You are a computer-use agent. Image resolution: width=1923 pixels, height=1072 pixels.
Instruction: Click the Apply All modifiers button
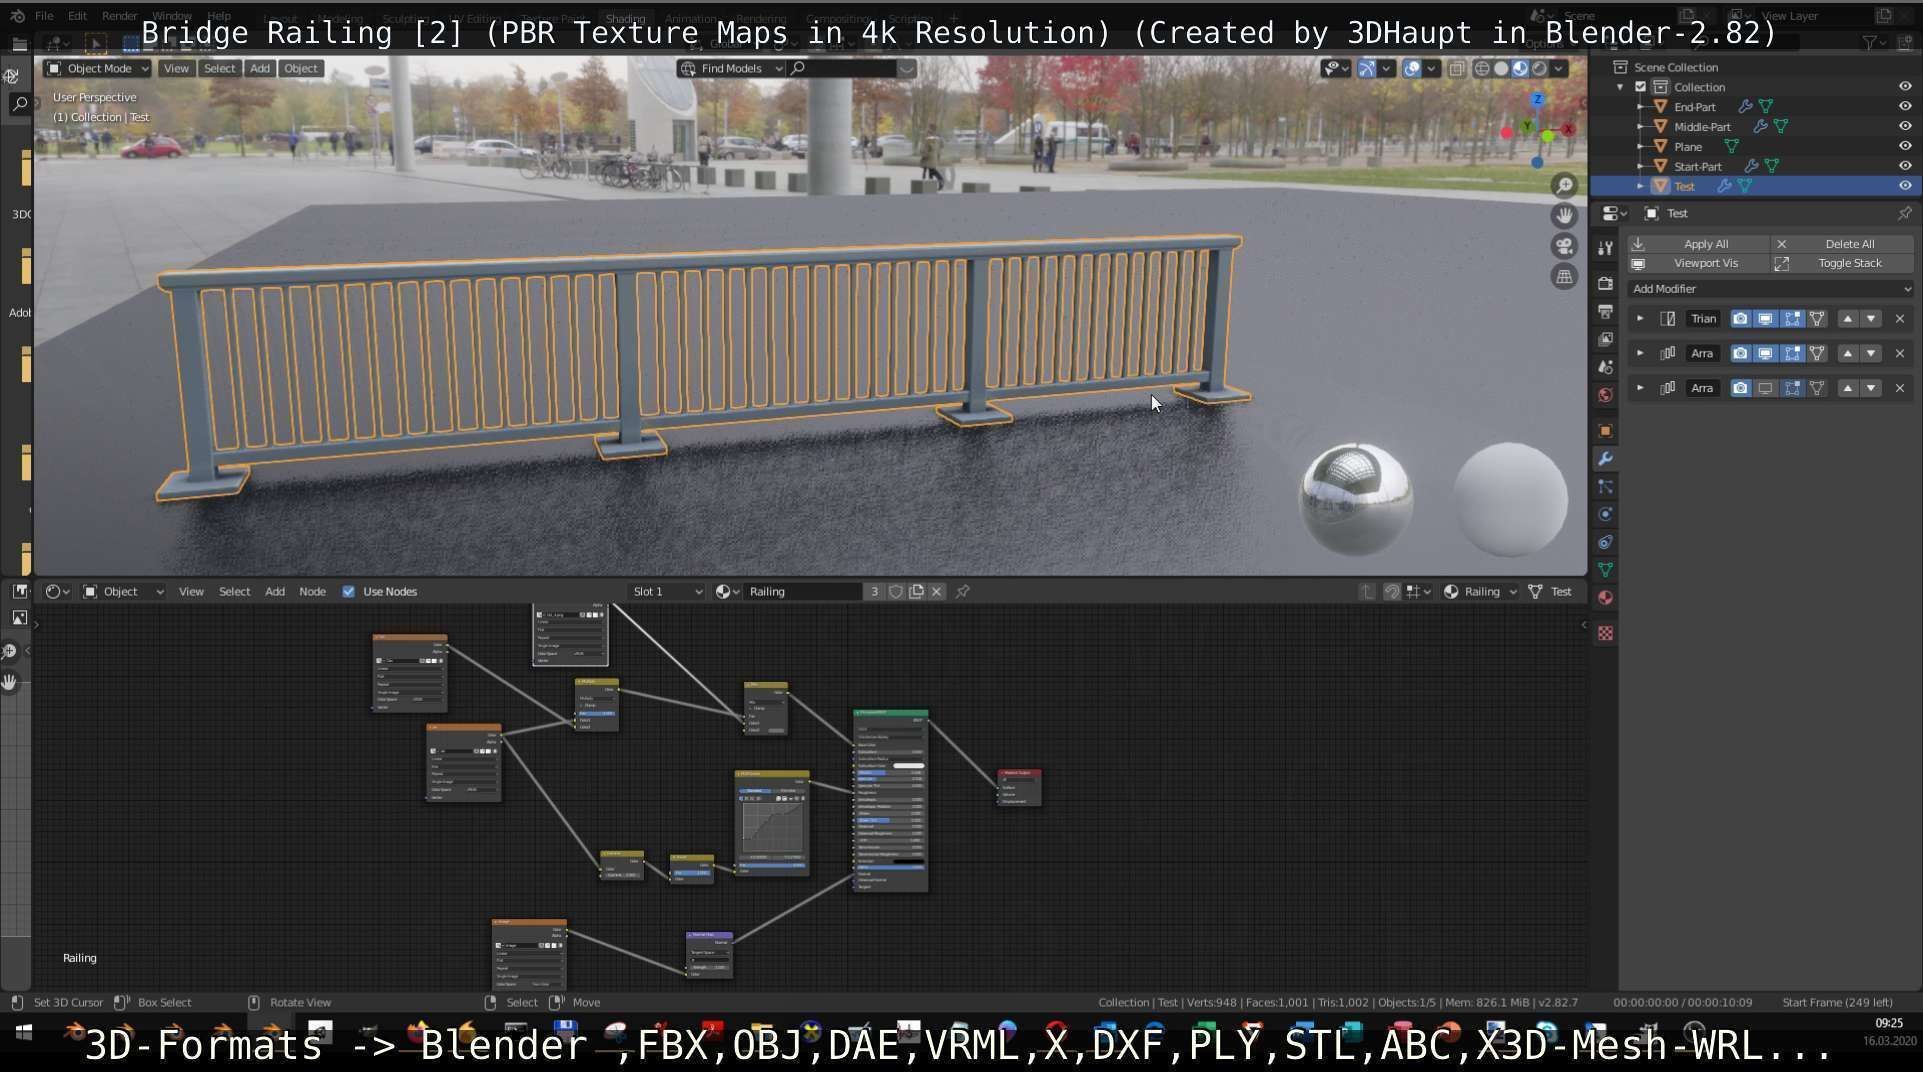1697,244
